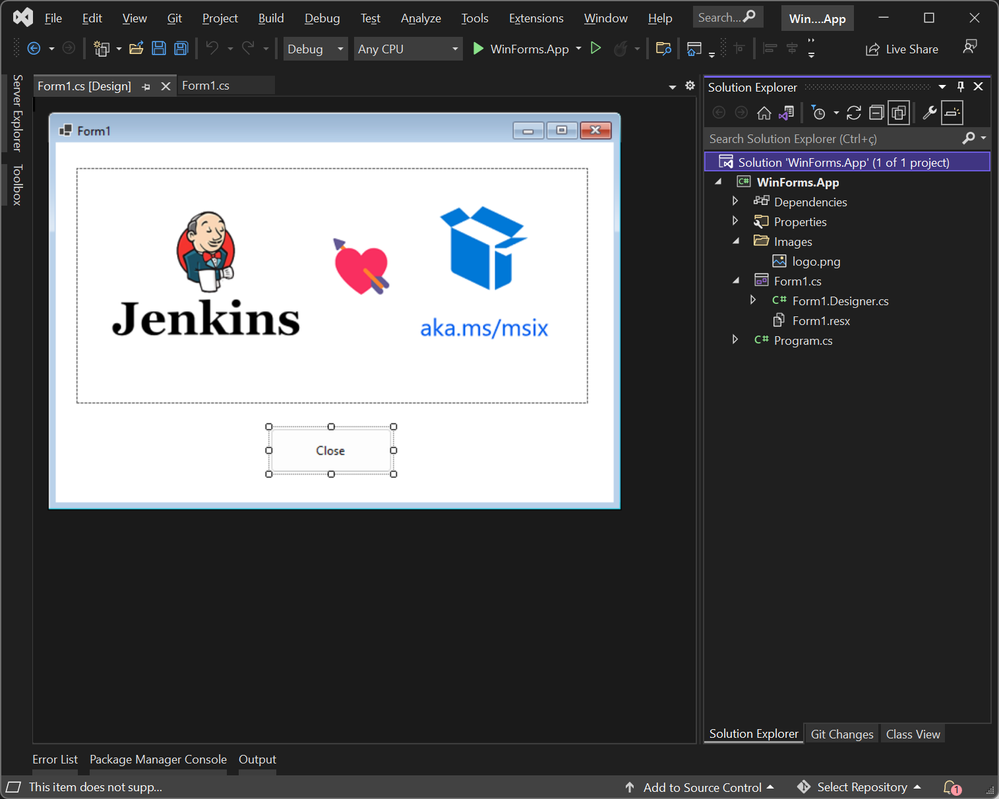999x799 pixels.
Task: Click the Open File folder icon
Action: tap(136, 48)
